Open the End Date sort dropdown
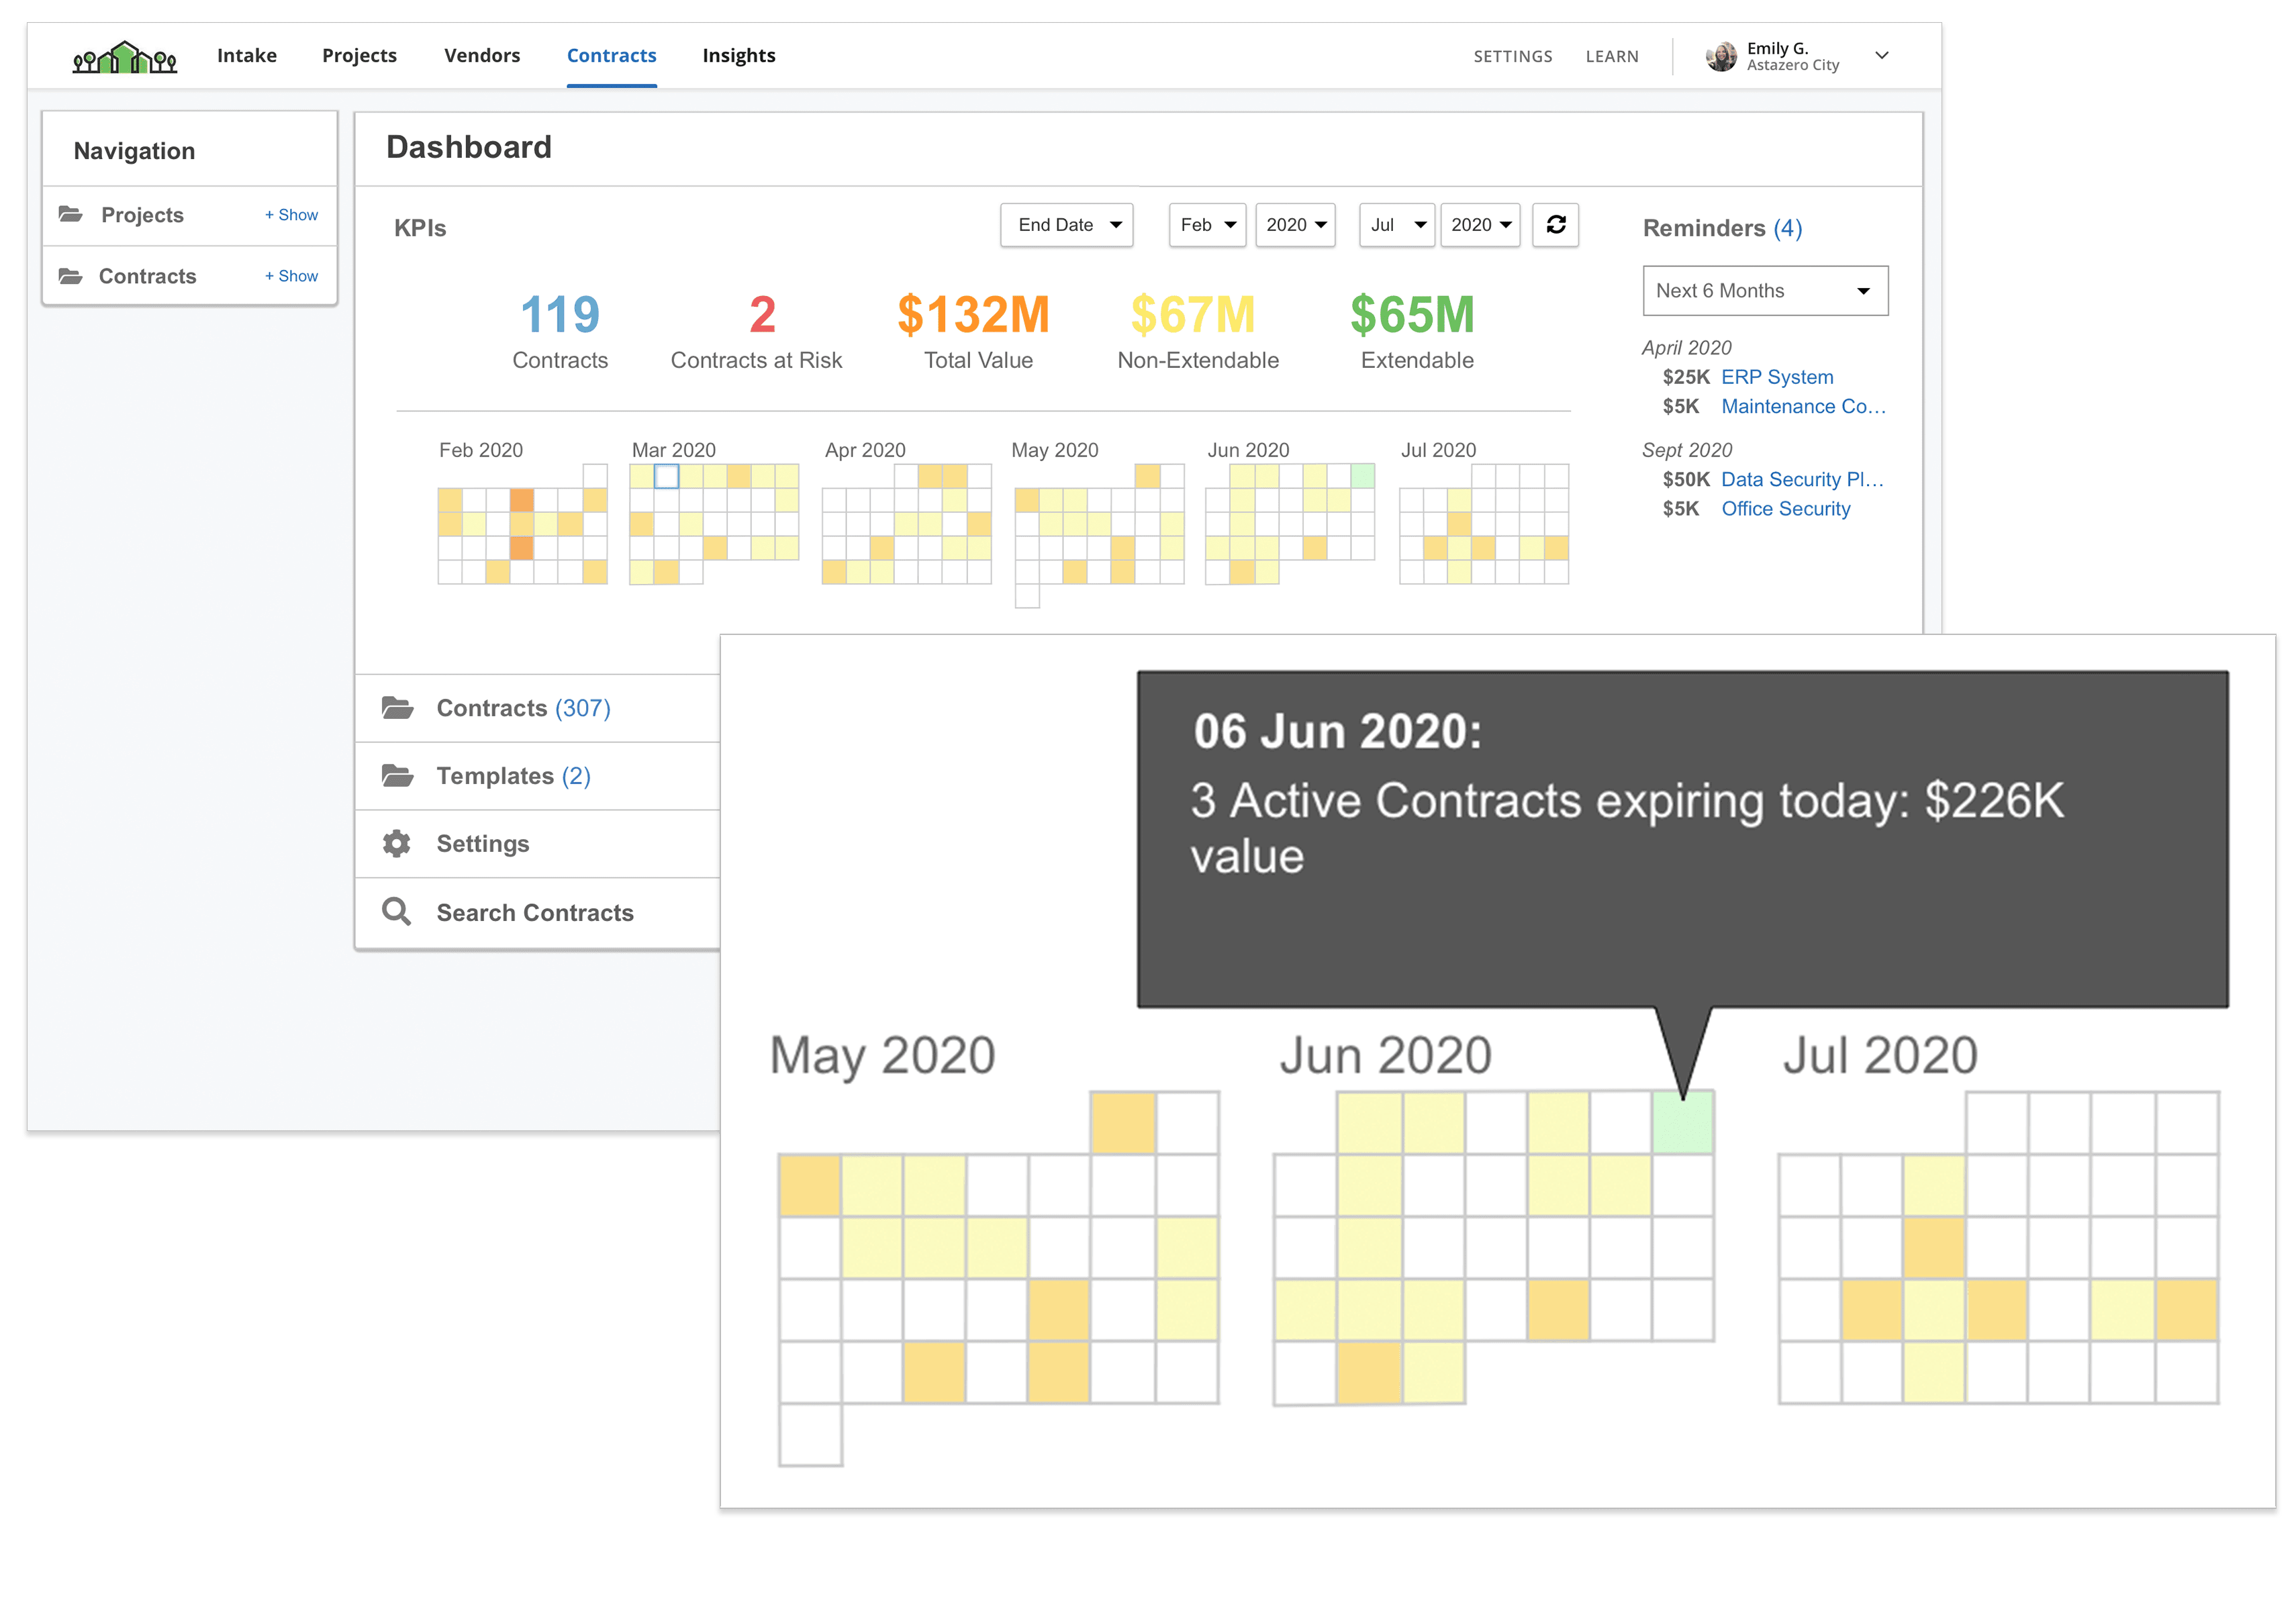2296x1611 pixels. pyautogui.click(x=1066, y=225)
